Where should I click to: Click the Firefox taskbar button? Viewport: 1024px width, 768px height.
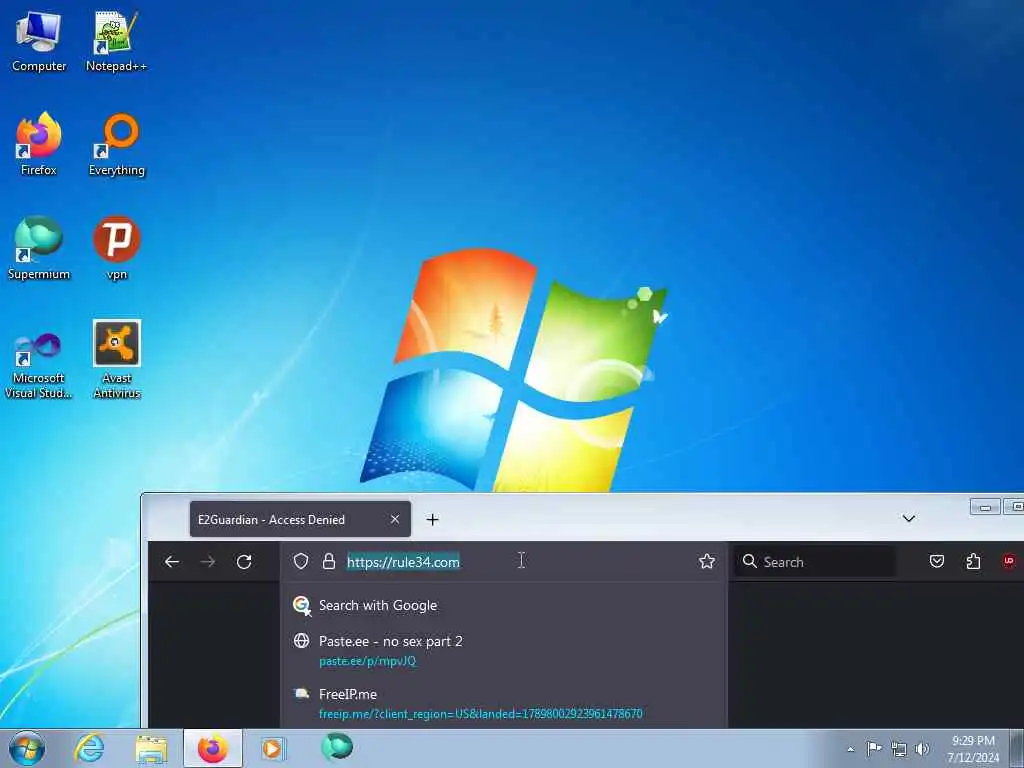pyautogui.click(x=213, y=748)
